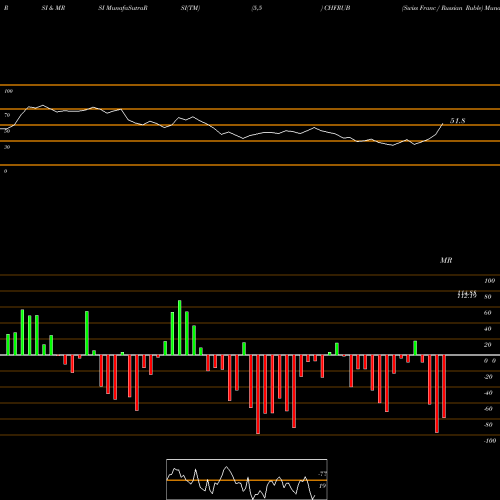This screenshot has height=500, width=500.
Task: Click the -40 label on MR axis
Action: pyautogui.click(x=488, y=393)
